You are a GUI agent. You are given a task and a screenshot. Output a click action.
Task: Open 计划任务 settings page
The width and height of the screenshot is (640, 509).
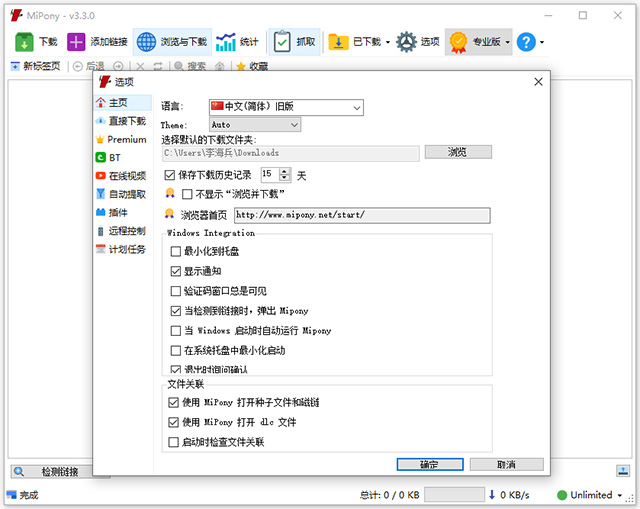tap(123, 249)
